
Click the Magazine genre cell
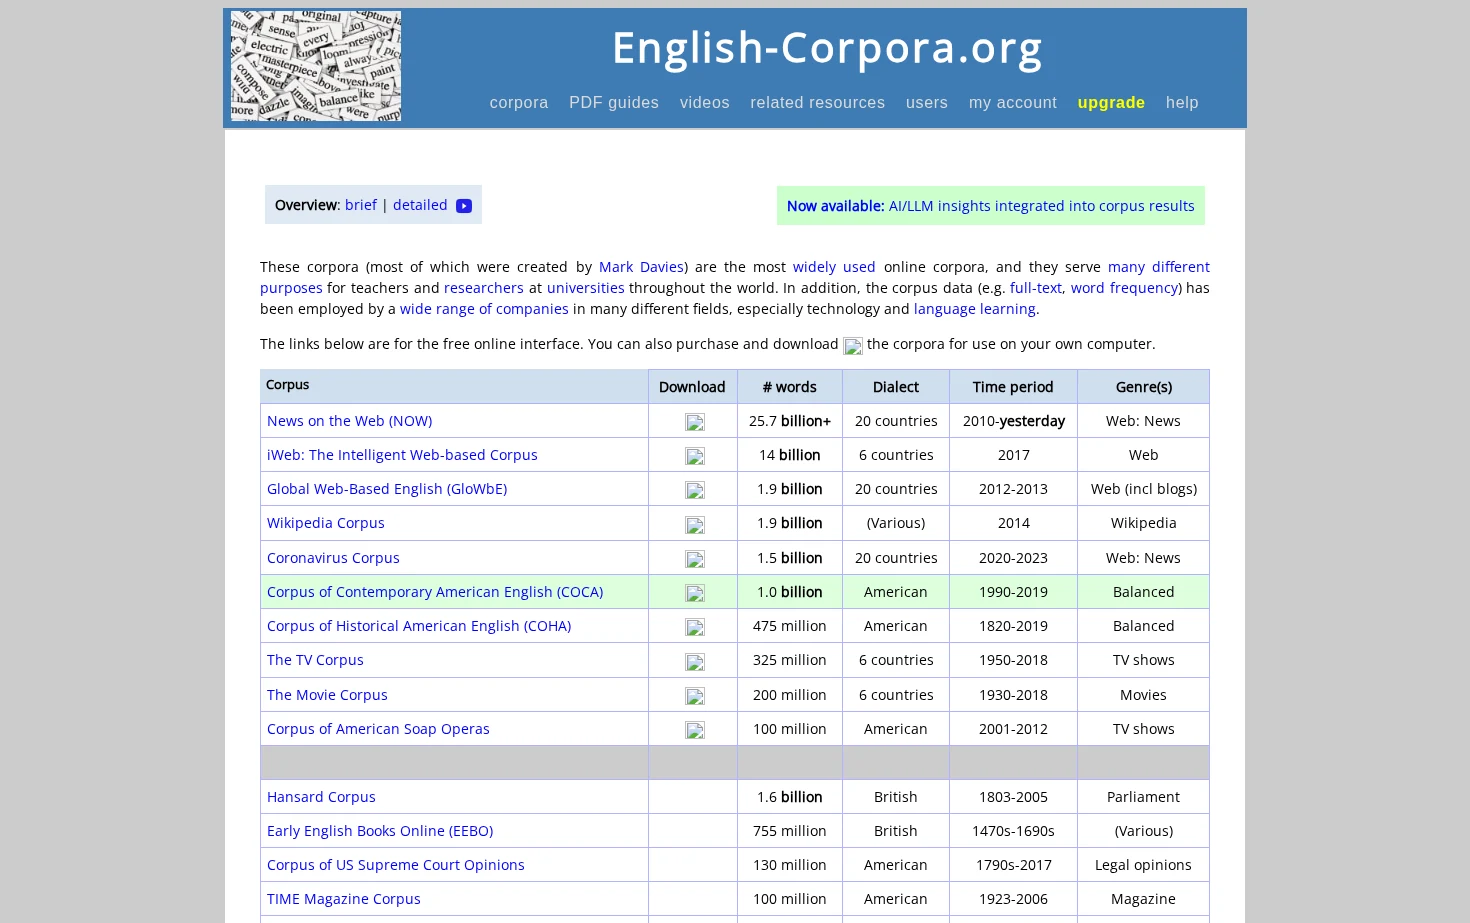1143,899
